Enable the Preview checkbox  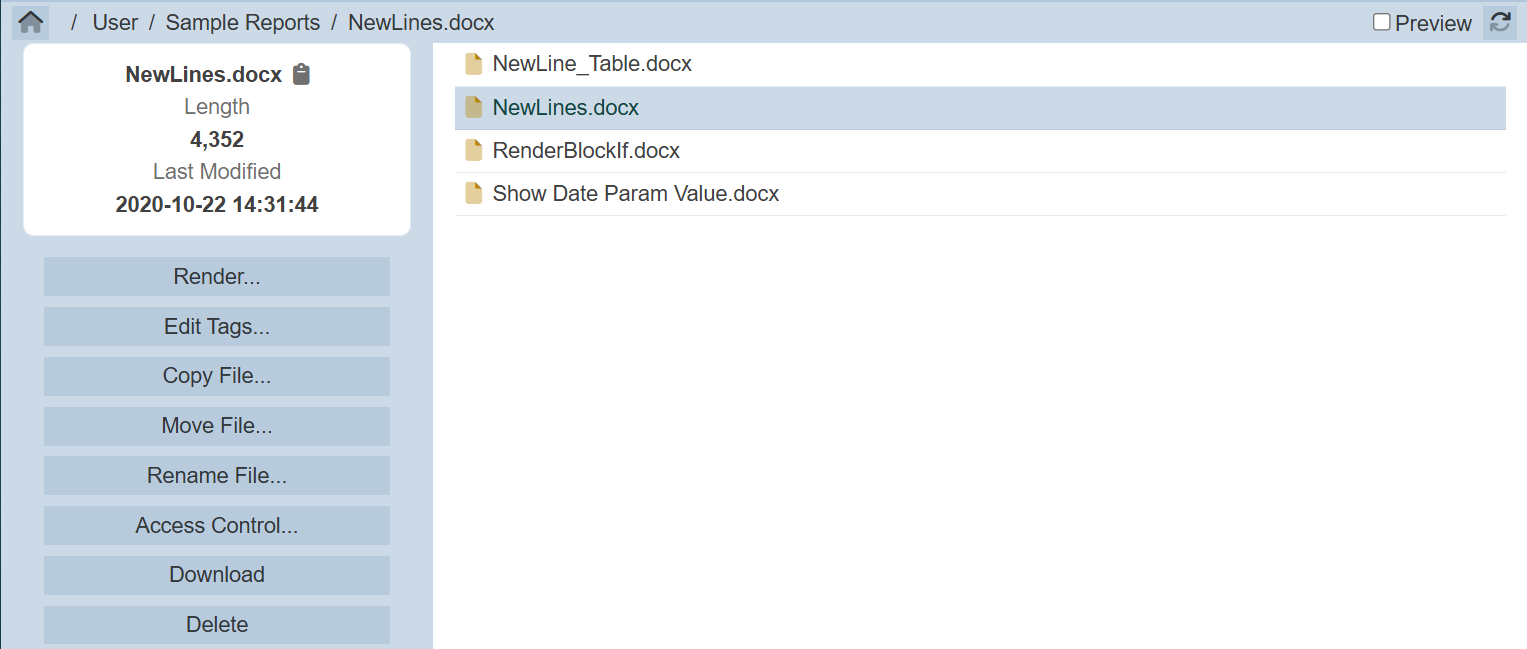pyautogui.click(x=1382, y=22)
